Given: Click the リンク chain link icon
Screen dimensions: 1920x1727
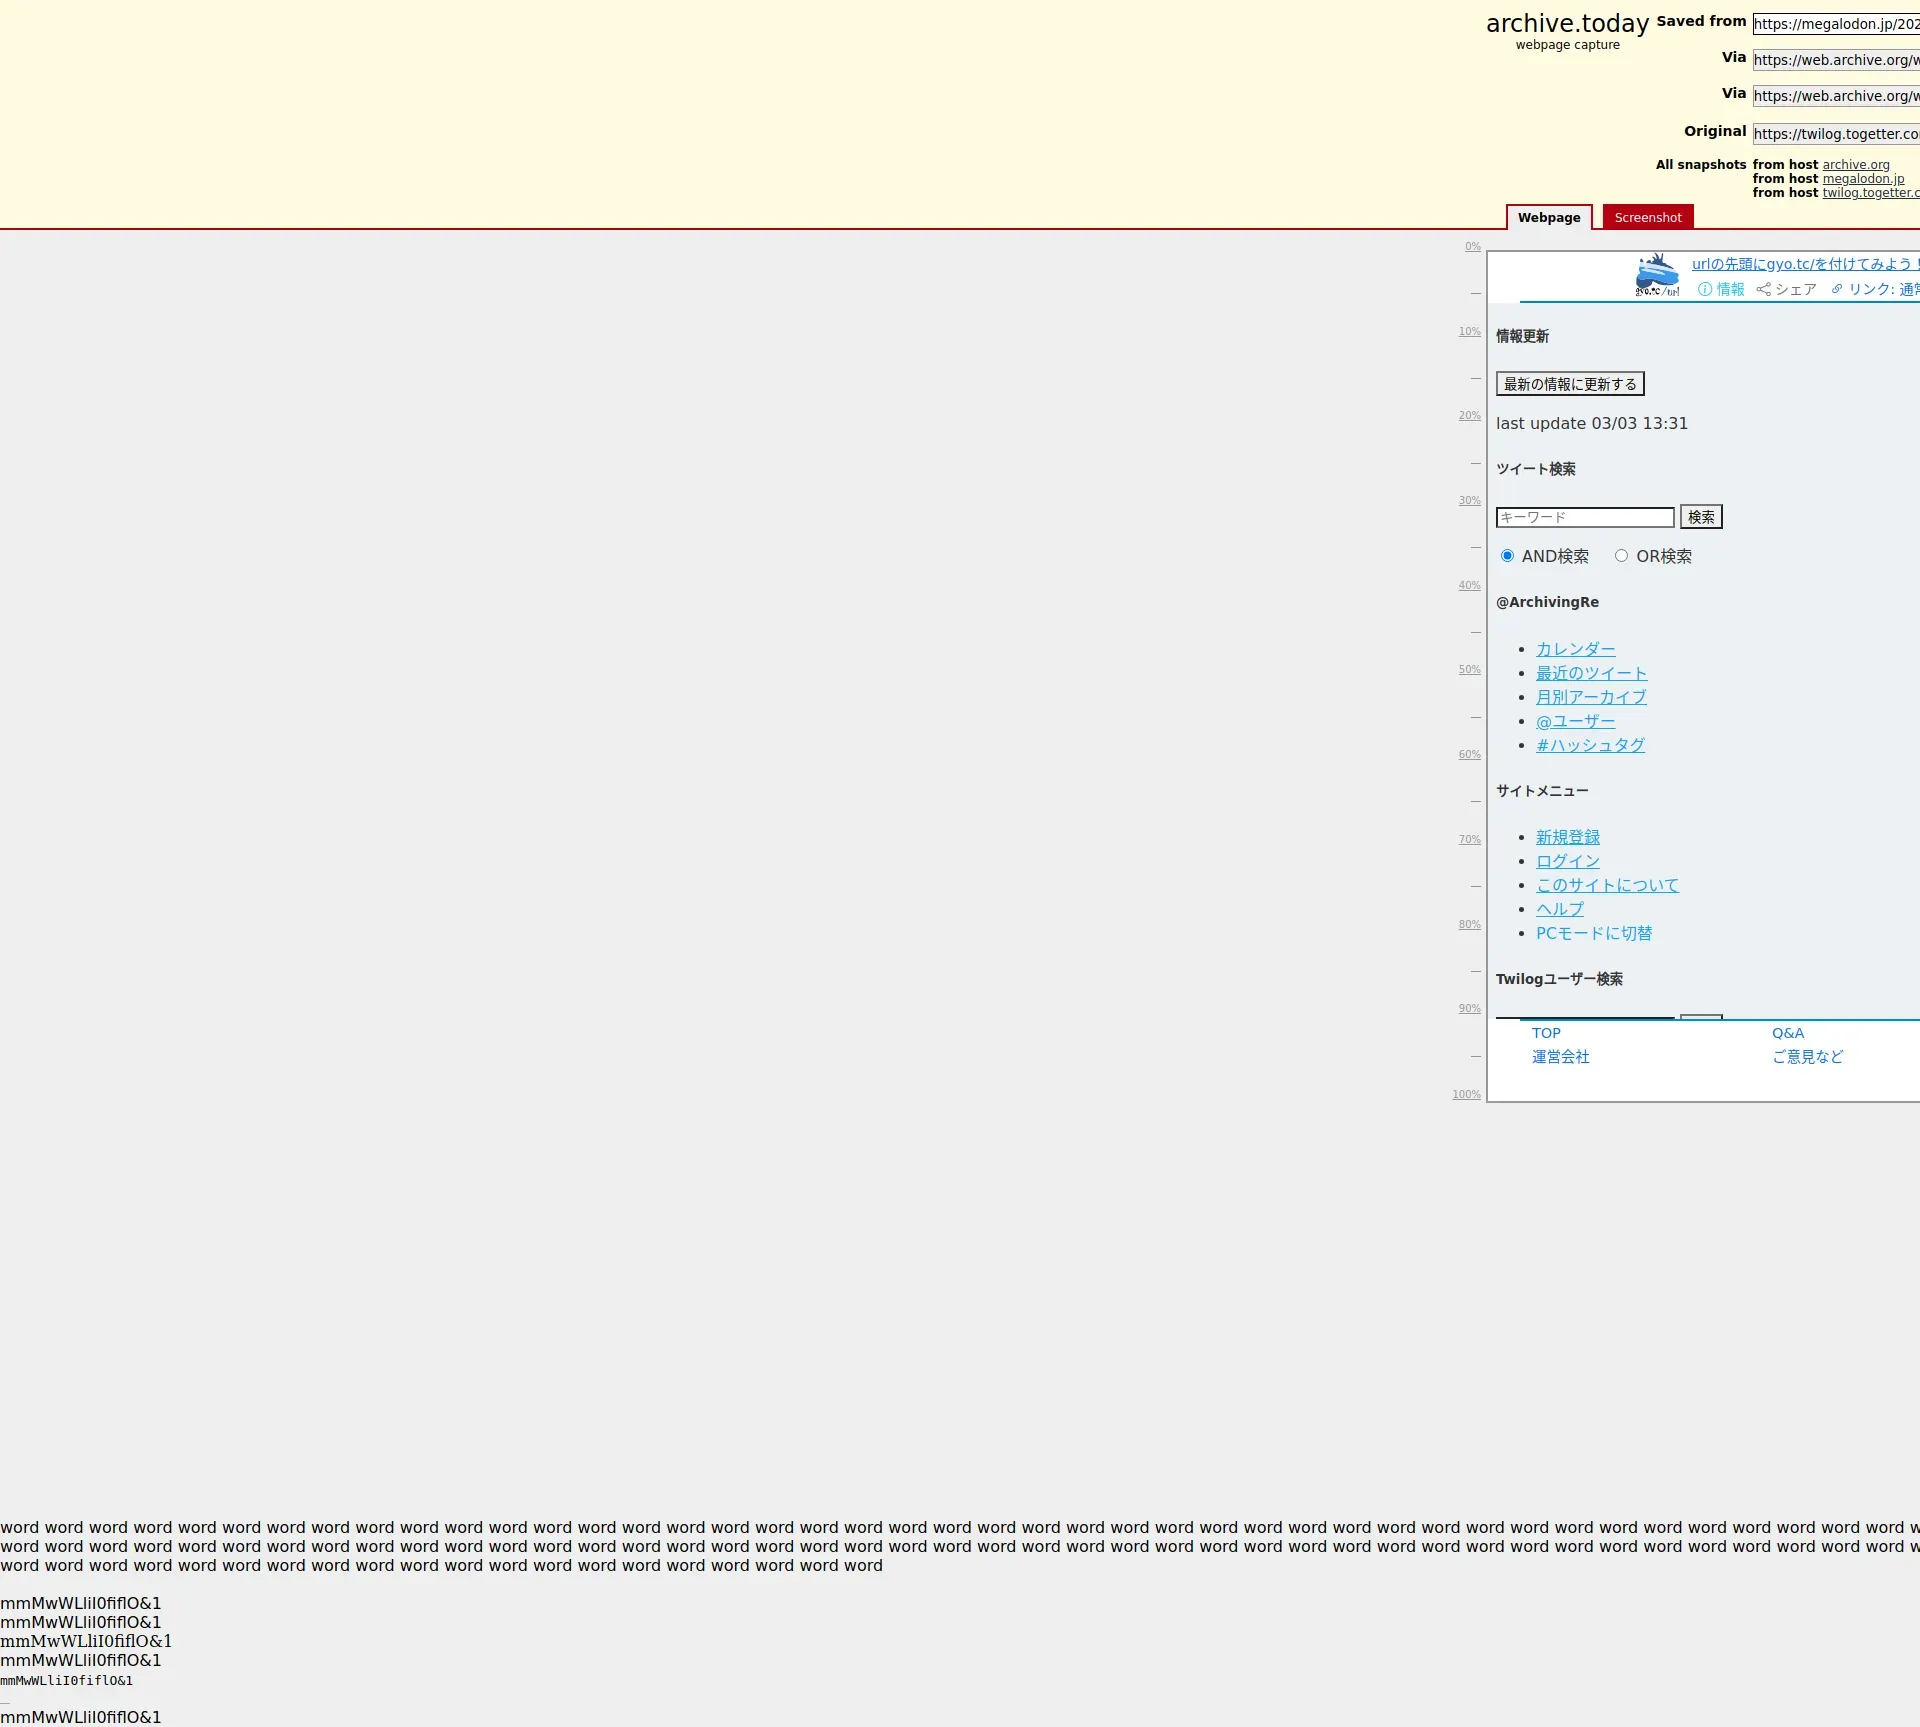Looking at the screenshot, I should [1837, 289].
